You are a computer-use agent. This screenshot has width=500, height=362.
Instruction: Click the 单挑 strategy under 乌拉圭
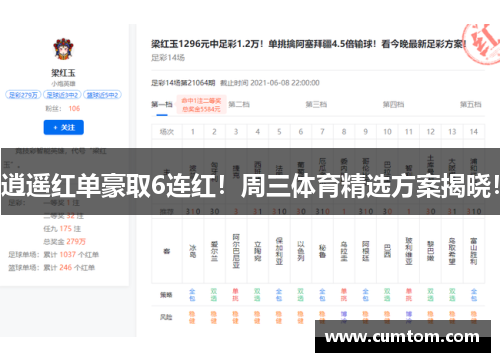tap(344, 295)
